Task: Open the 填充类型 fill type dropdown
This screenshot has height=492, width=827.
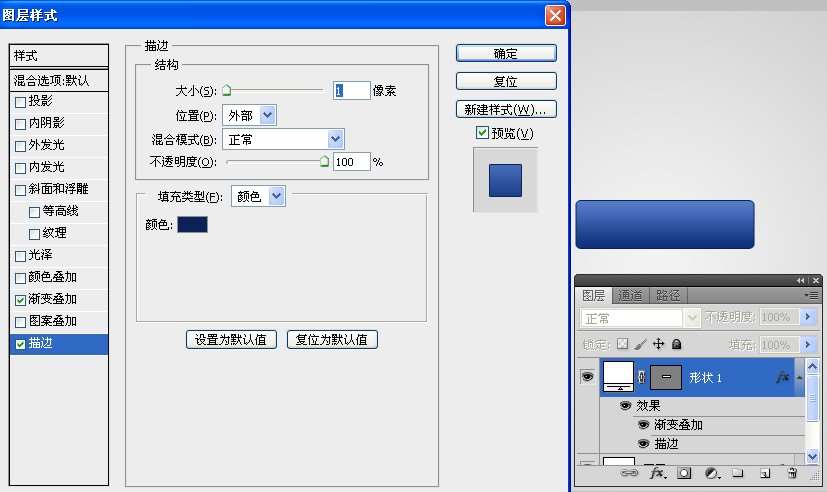Action: coord(258,197)
